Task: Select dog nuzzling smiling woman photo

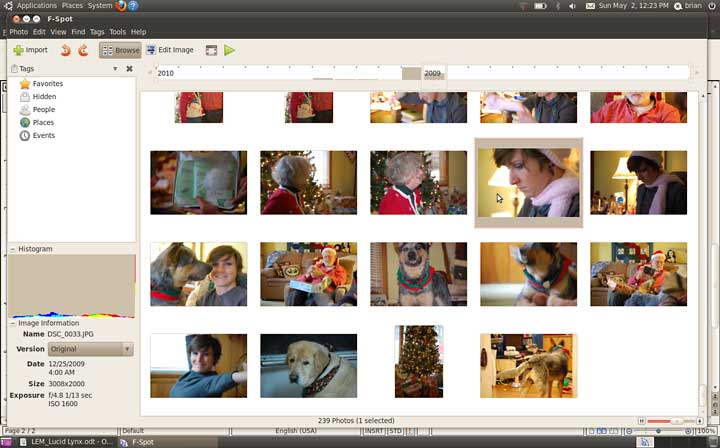Action: 198,274
